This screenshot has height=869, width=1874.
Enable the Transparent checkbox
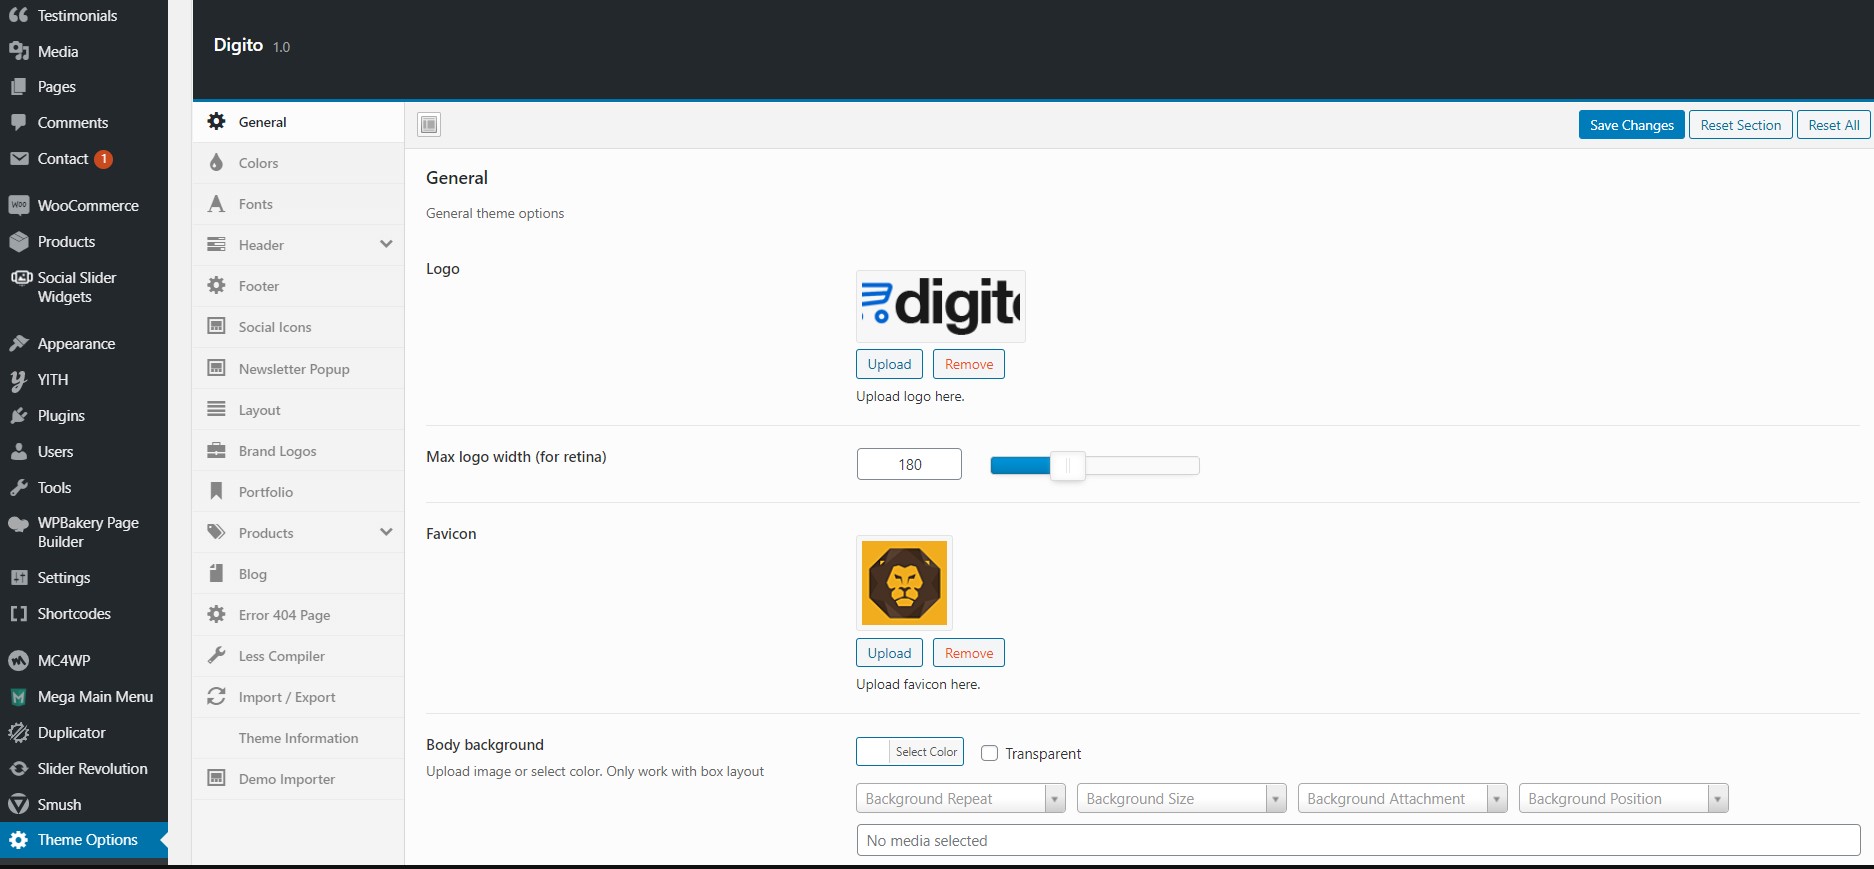(989, 753)
